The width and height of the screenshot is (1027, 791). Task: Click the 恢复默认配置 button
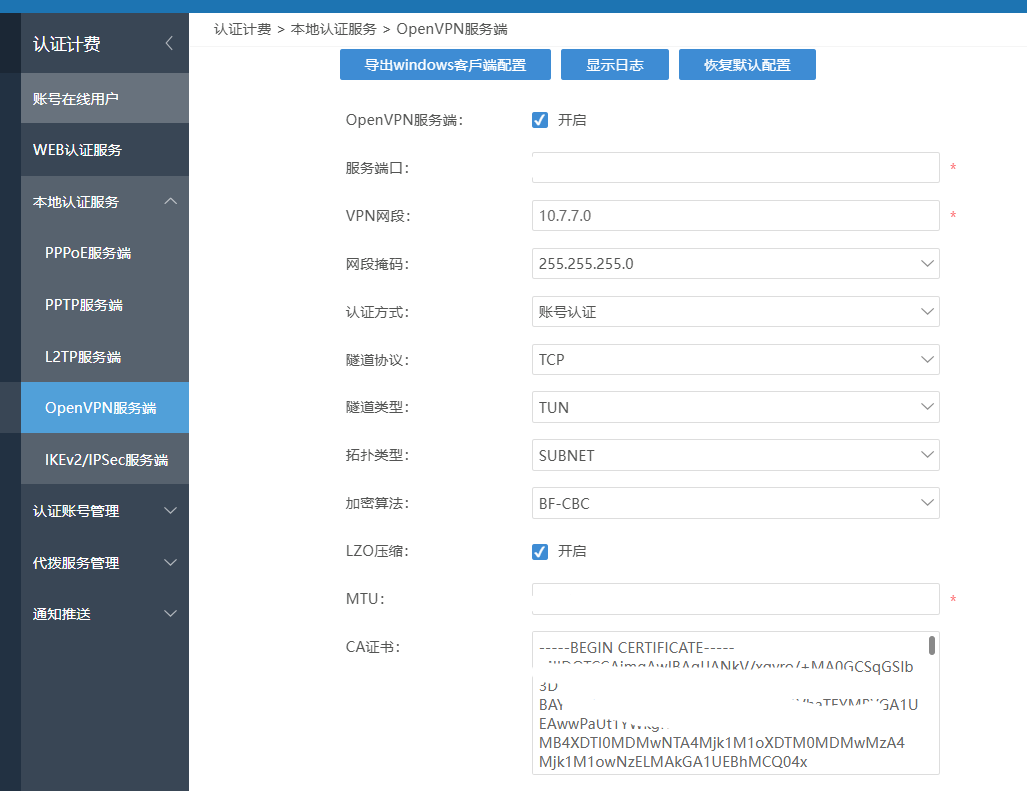click(747, 65)
